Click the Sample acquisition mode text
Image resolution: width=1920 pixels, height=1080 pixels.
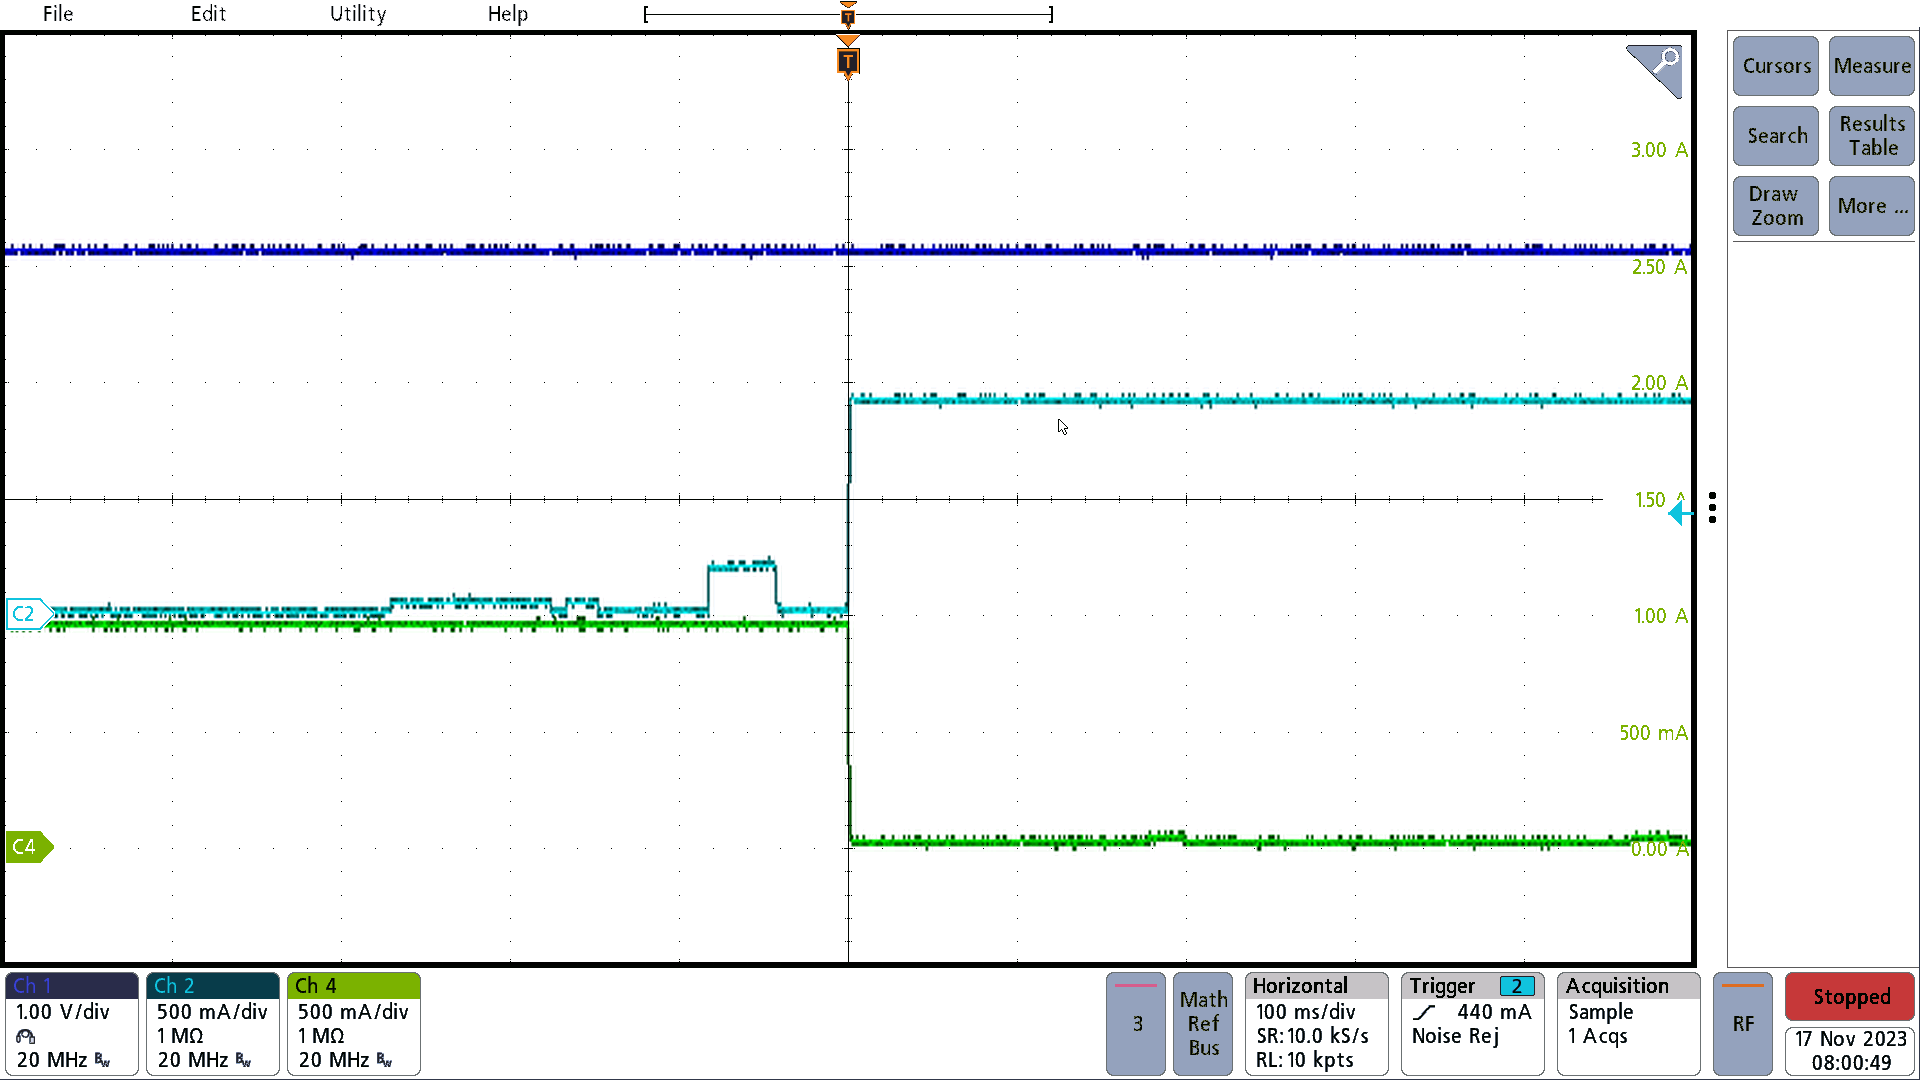1600,1012
